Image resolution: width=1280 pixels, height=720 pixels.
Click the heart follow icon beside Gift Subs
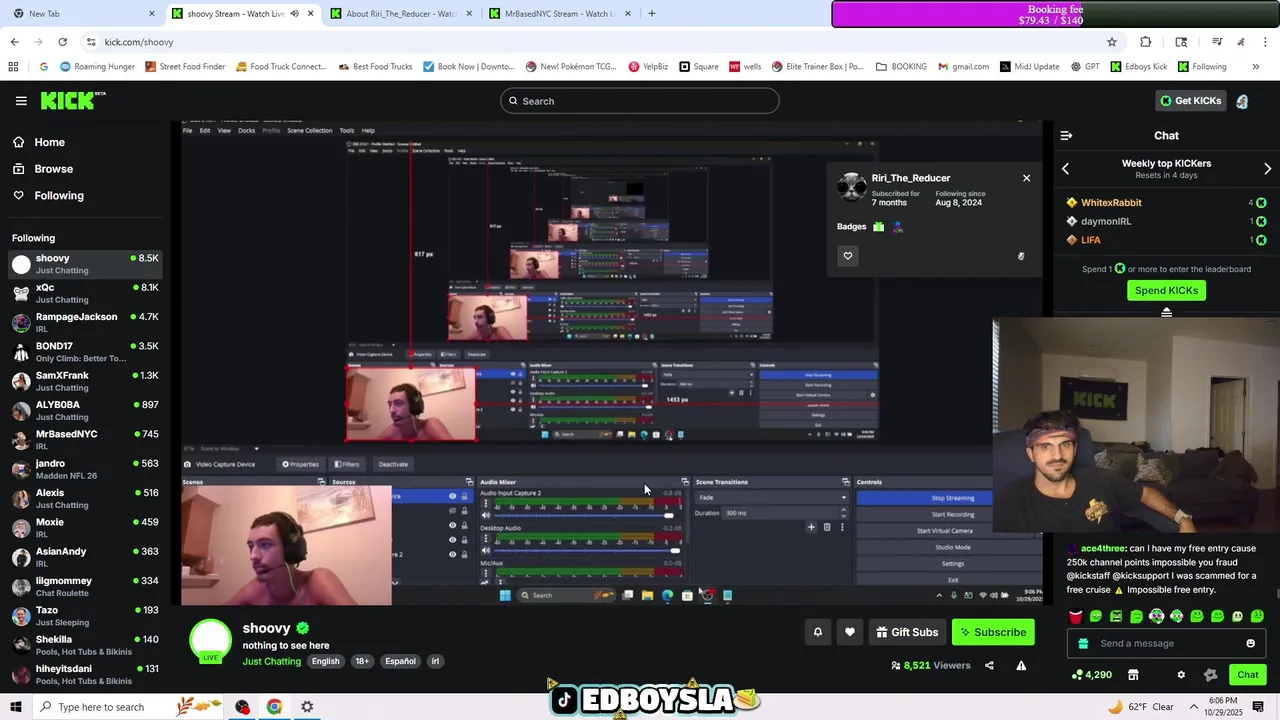[x=850, y=632]
